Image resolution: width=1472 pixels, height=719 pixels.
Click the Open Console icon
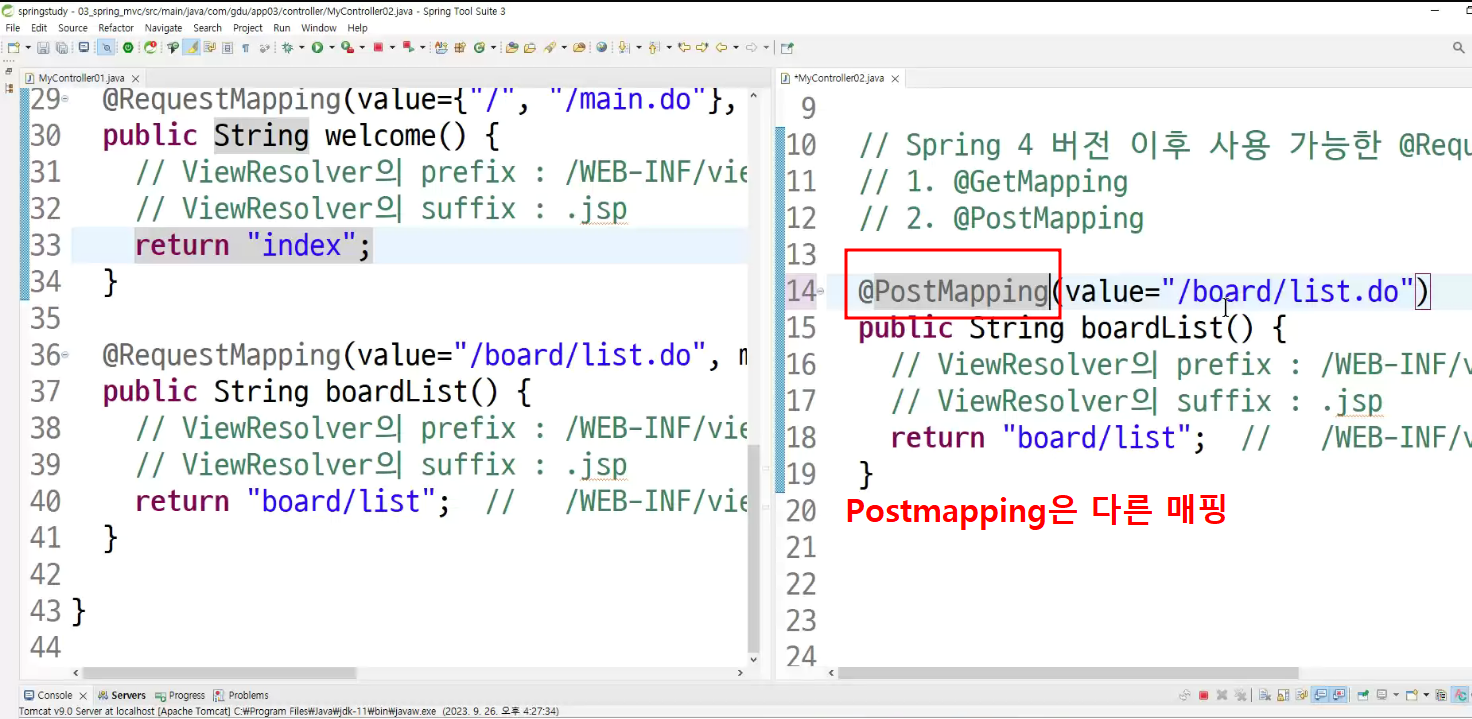(1411, 695)
